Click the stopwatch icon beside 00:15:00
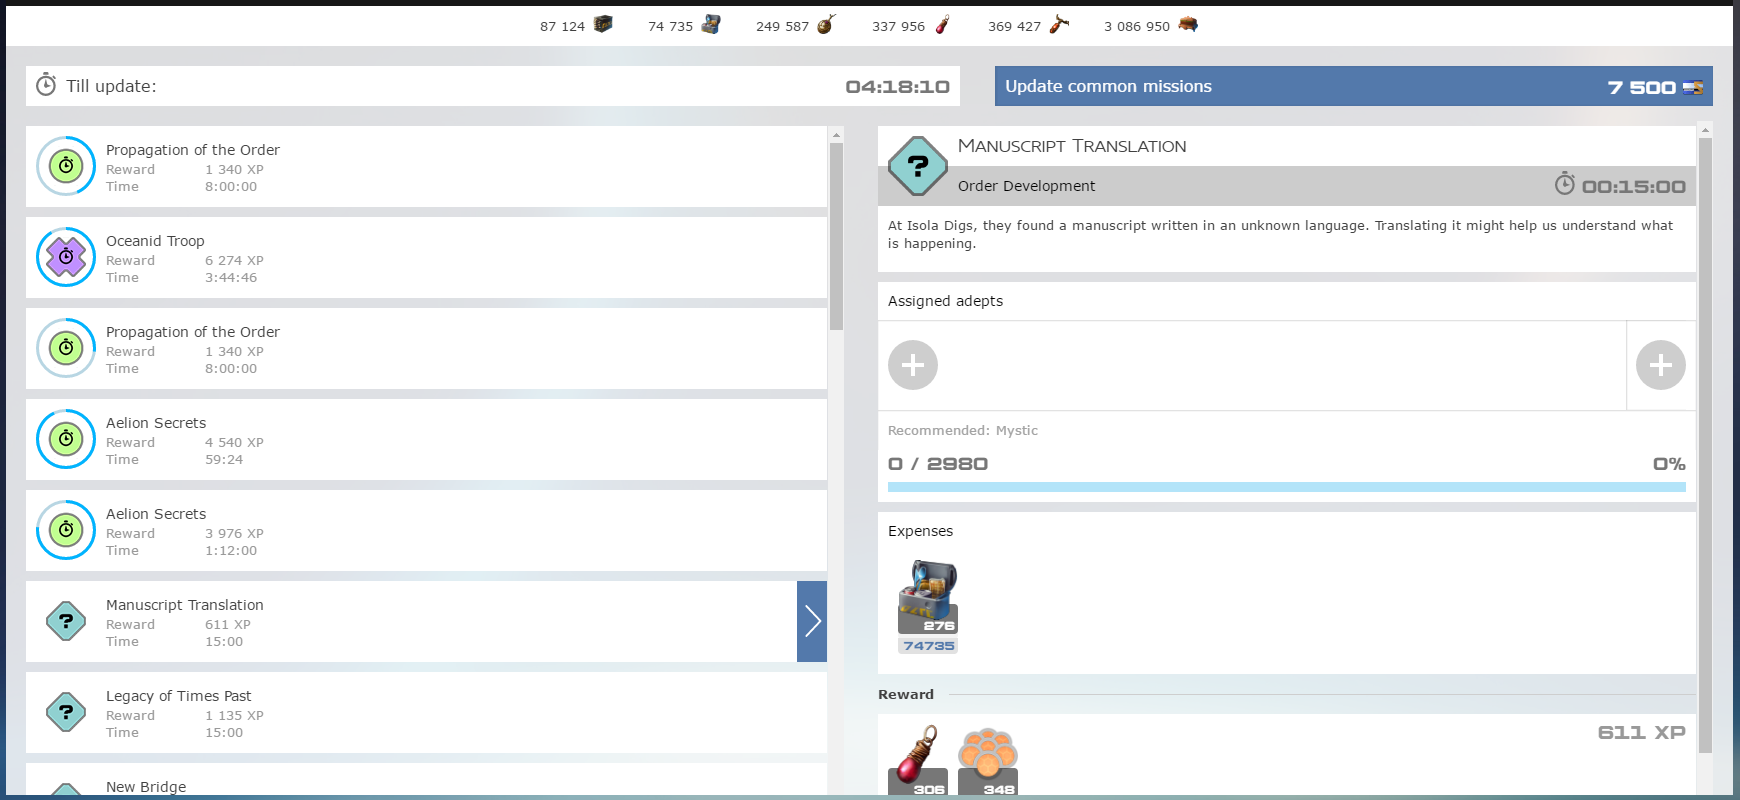Screen dimensions: 1740x800 [x=1565, y=184]
